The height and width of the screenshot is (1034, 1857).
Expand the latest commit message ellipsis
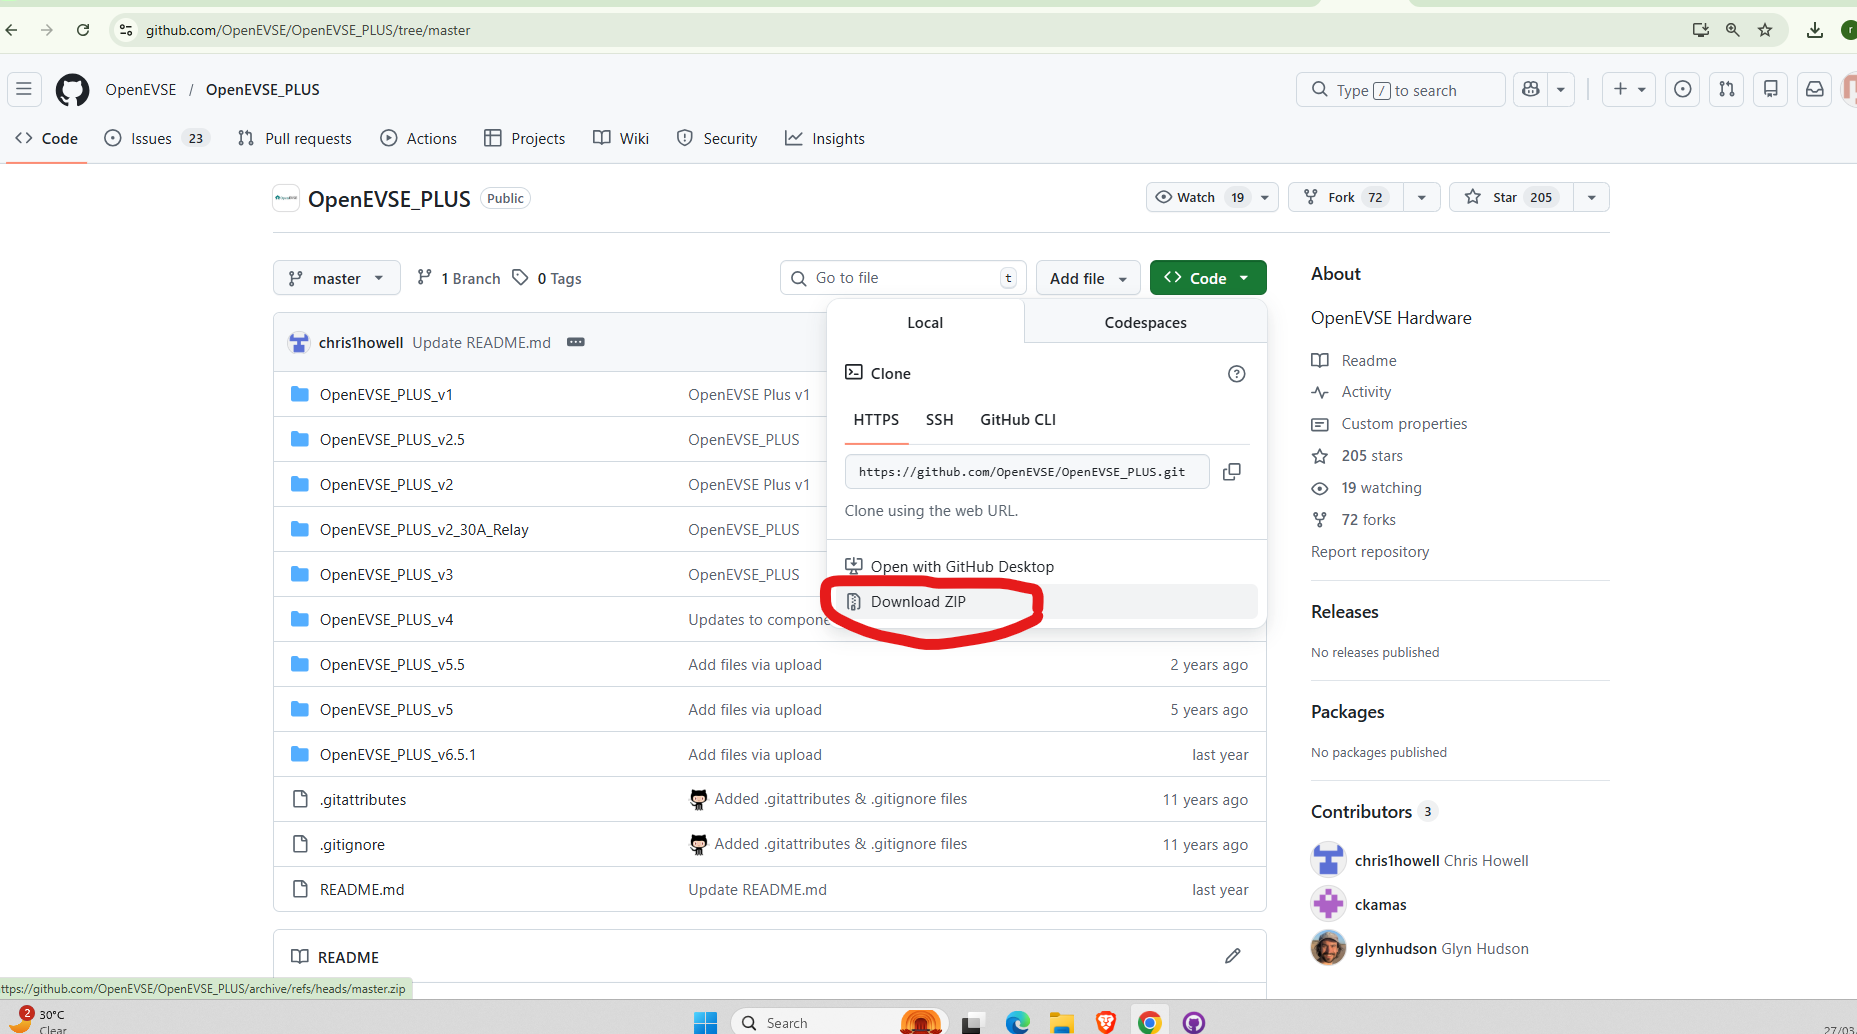click(x=575, y=343)
